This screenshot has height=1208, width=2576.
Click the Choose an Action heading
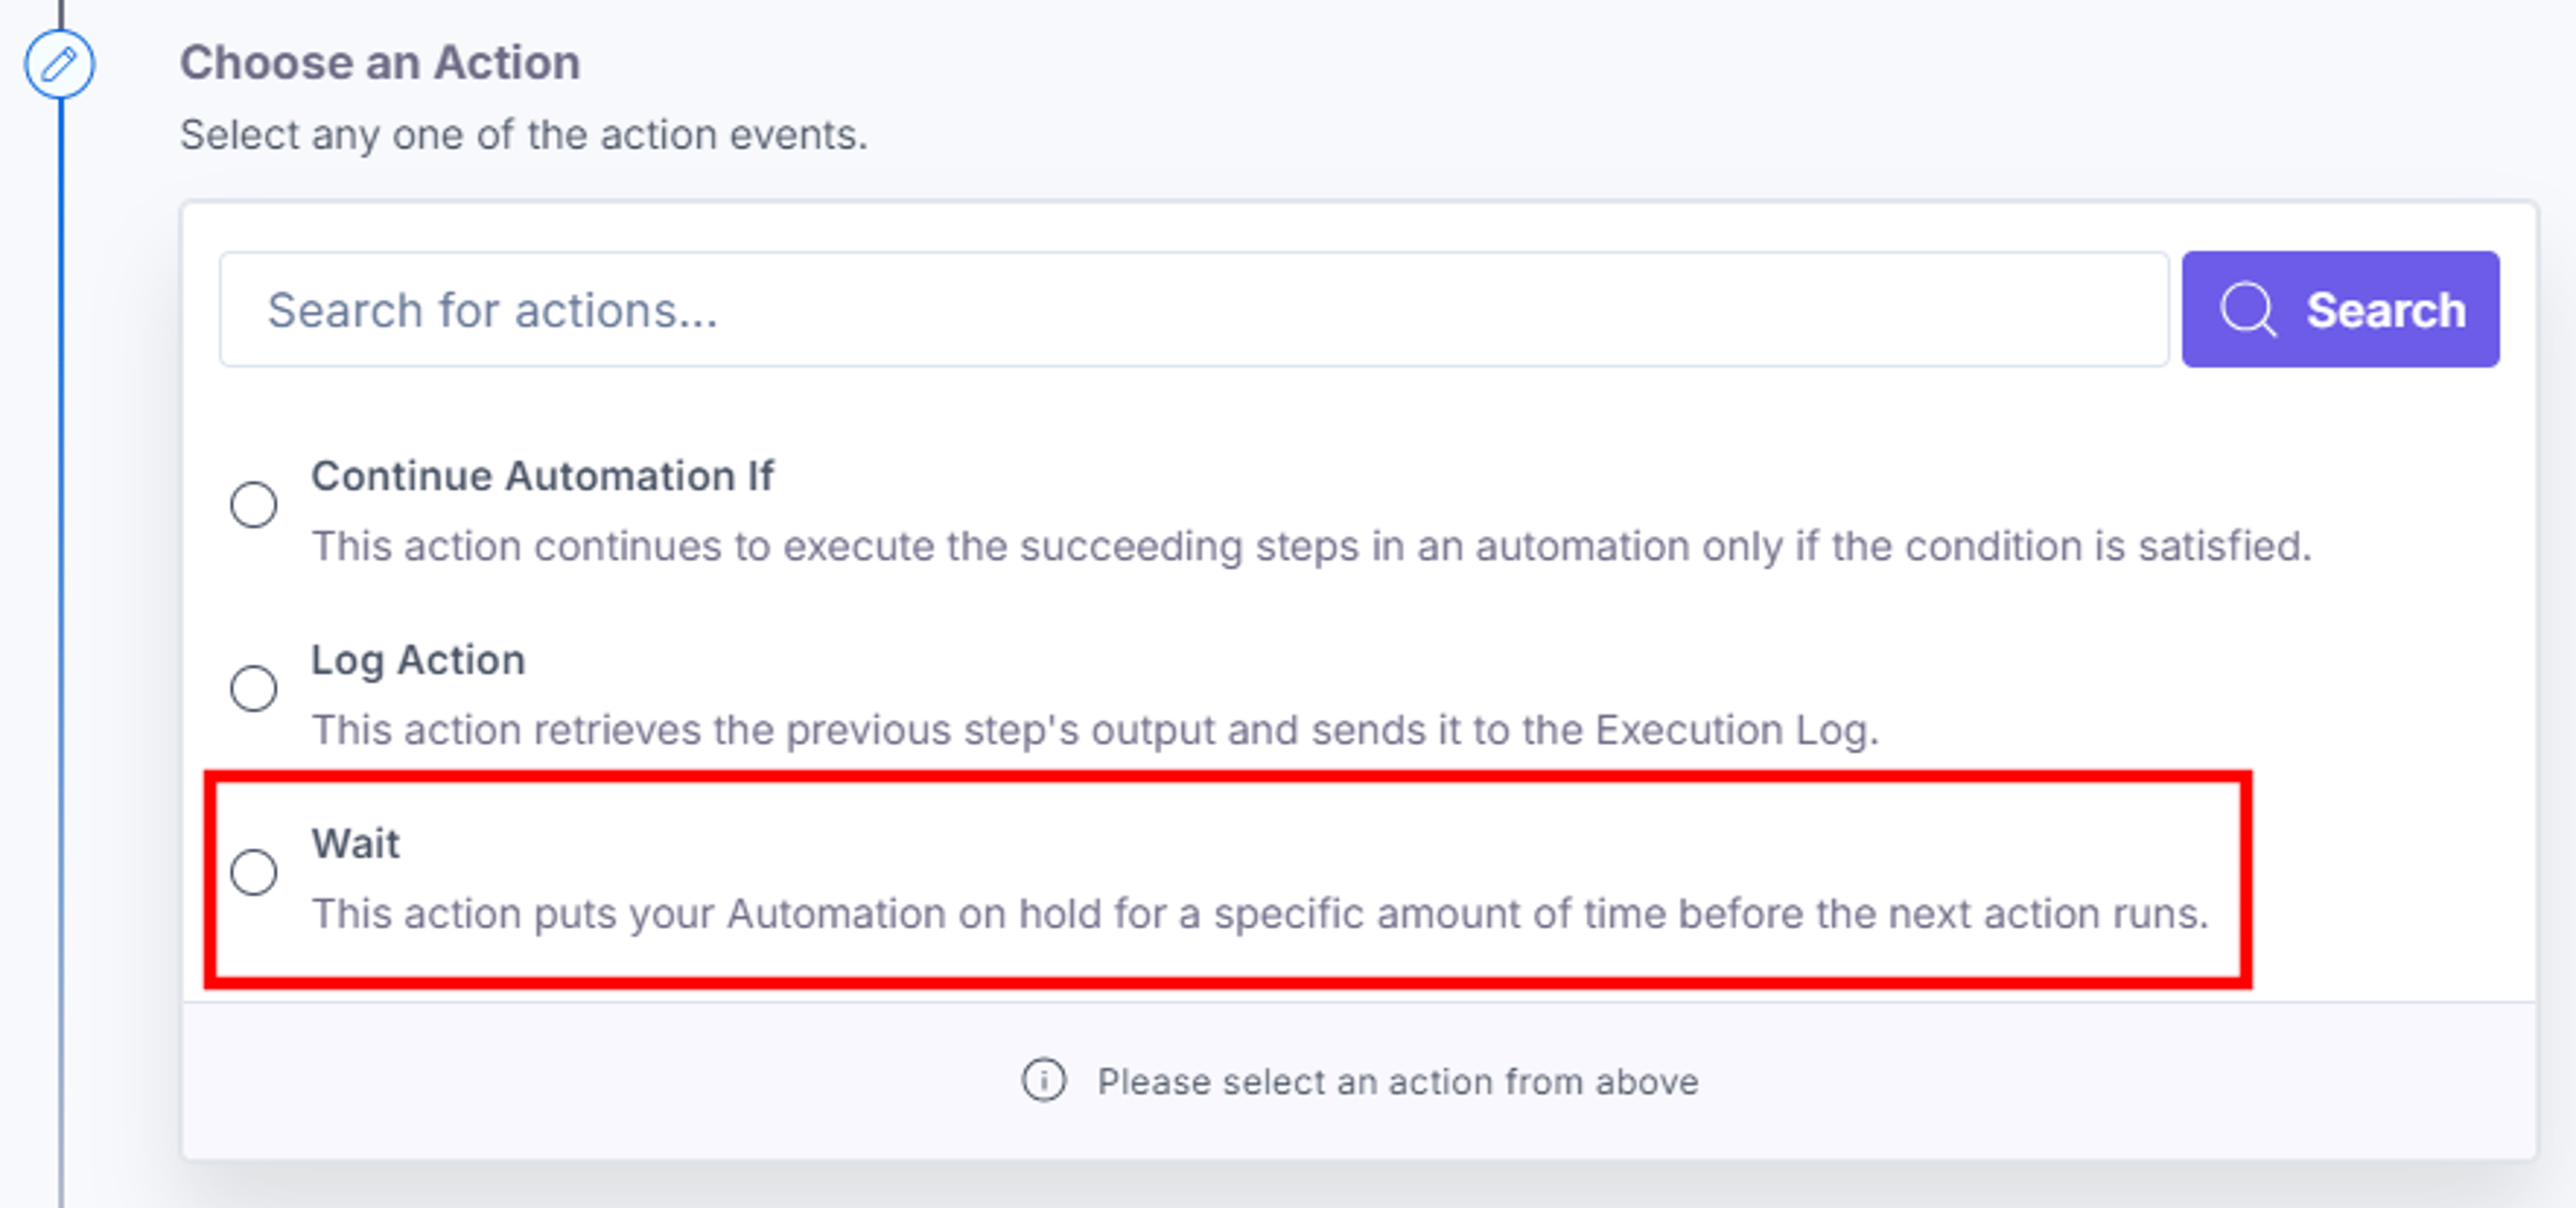pyautogui.click(x=380, y=63)
